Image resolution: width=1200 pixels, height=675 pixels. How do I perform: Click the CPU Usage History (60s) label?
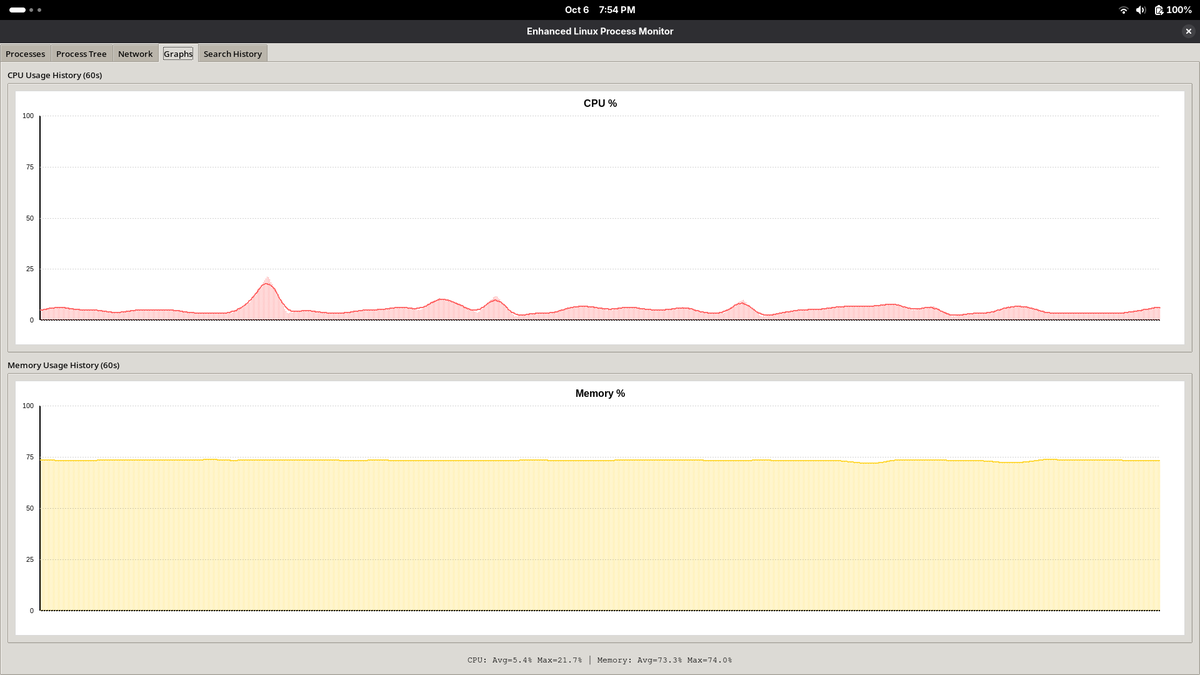[55, 75]
